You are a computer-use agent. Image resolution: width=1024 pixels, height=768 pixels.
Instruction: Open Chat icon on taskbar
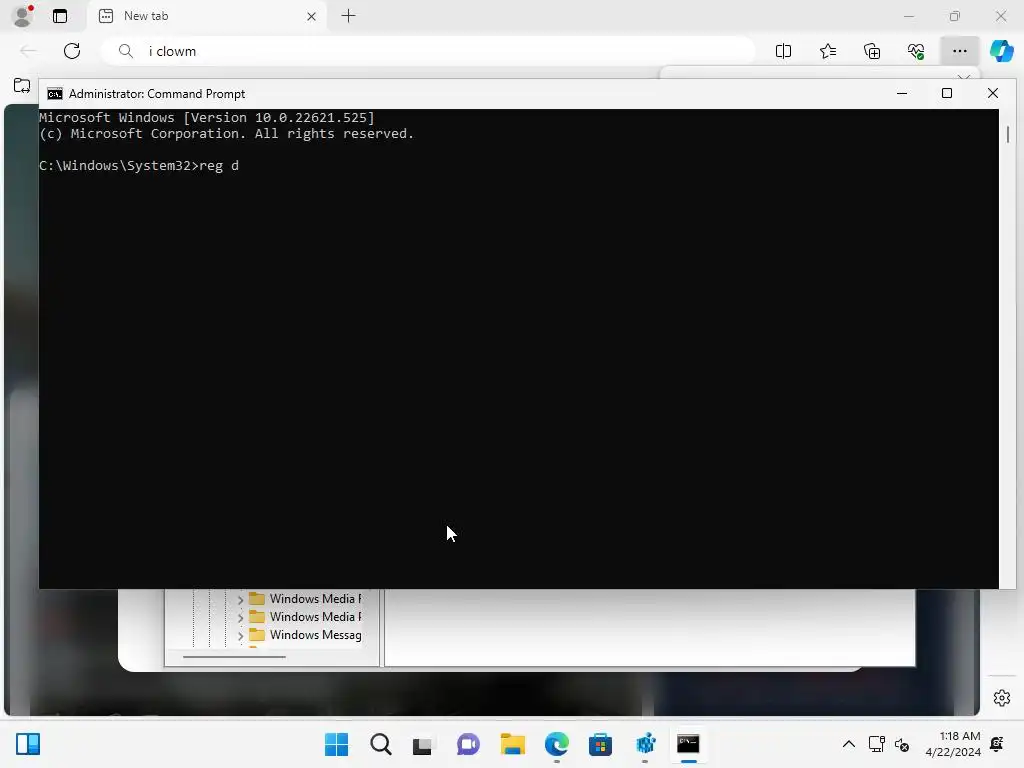[468, 744]
